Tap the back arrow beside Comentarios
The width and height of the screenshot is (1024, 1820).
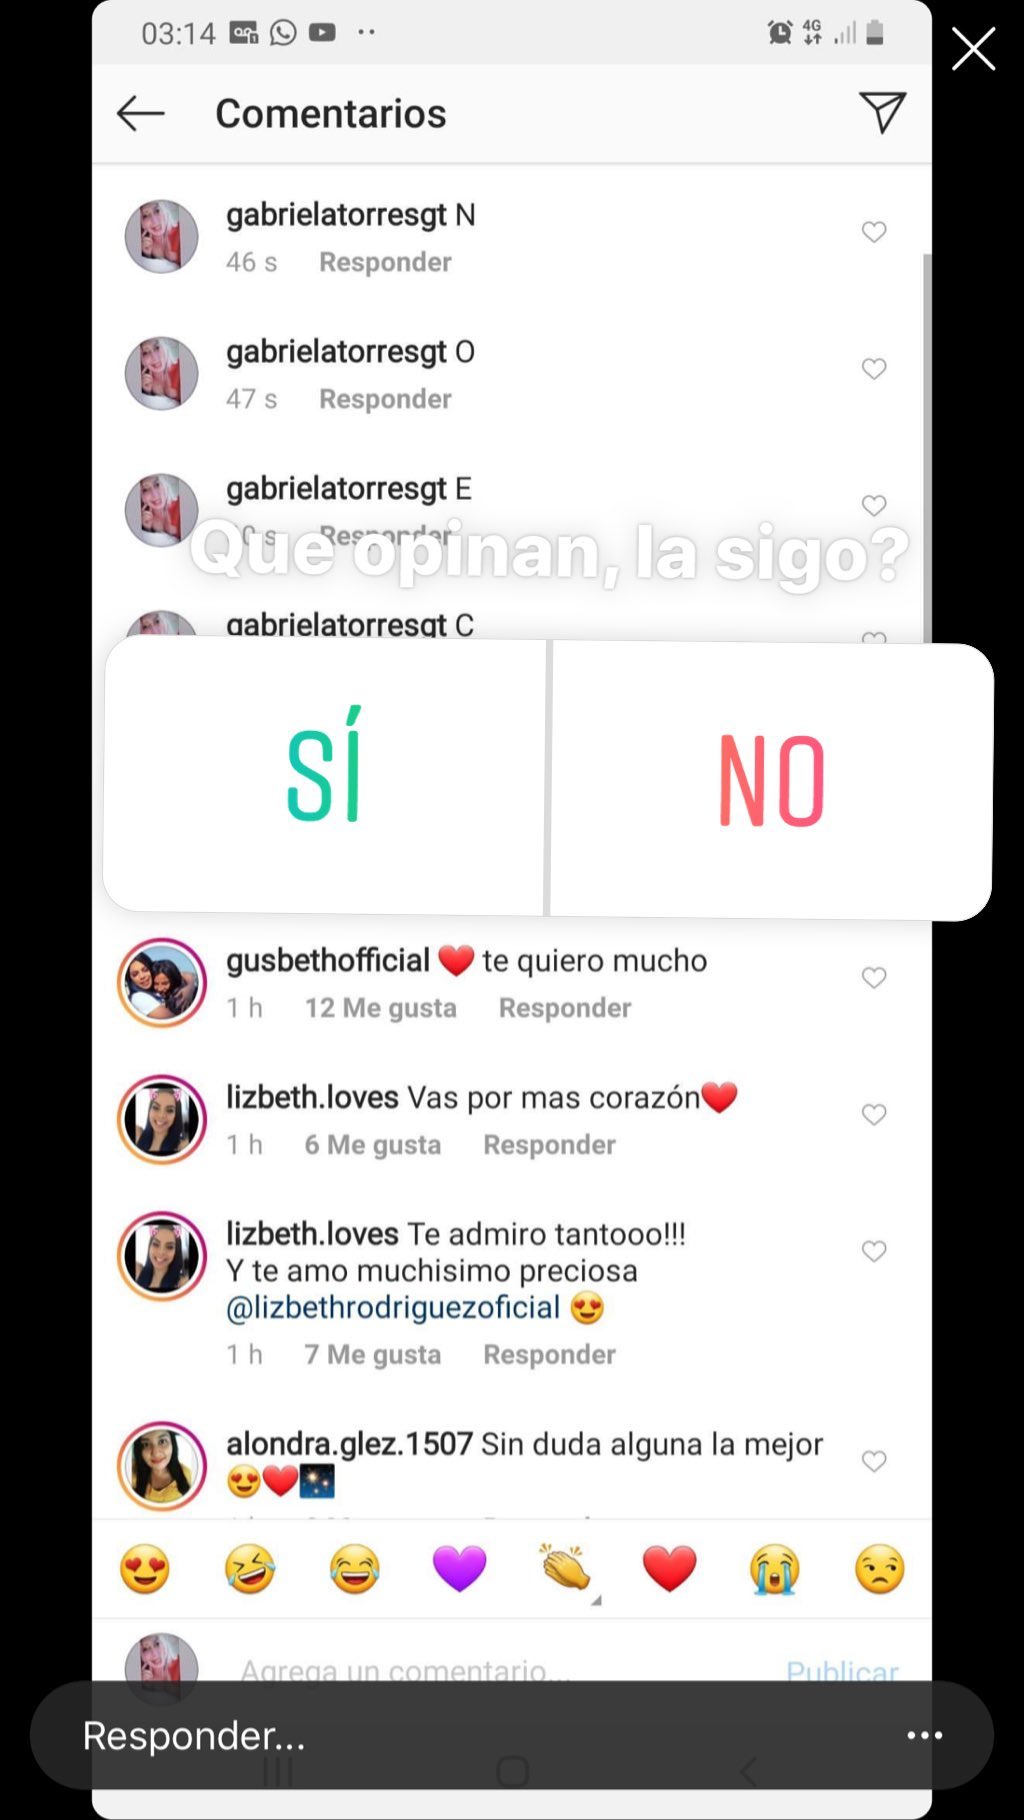(140, 114)
